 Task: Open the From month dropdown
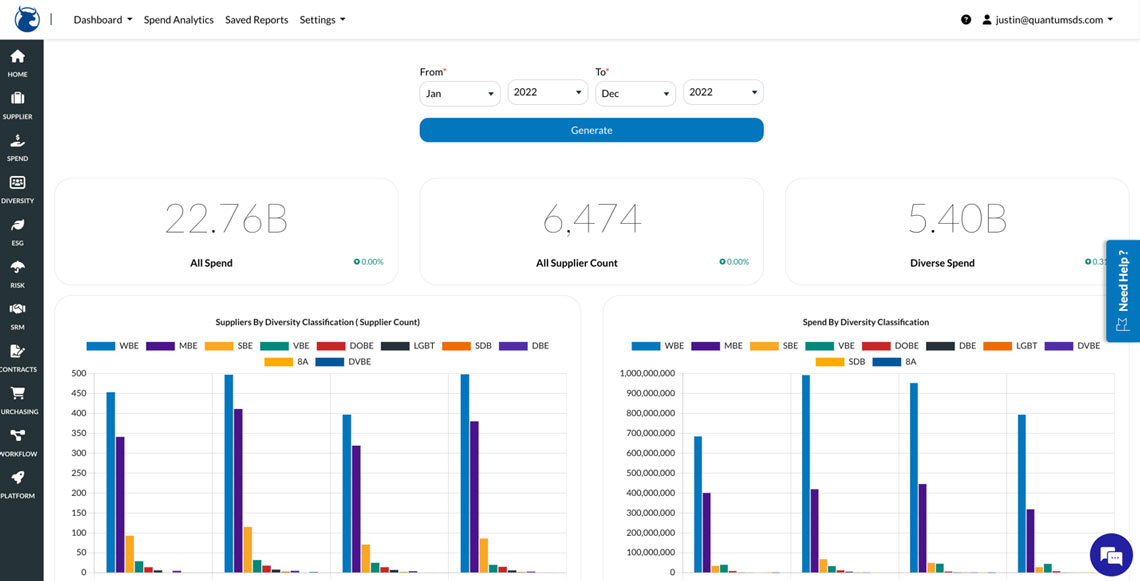tap(459, 93)
